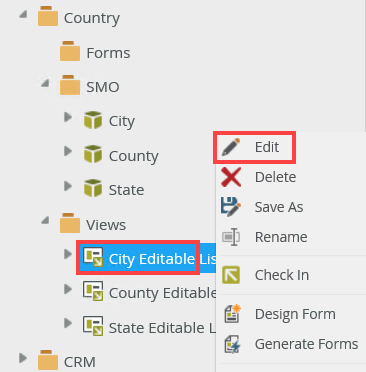Screen dimensions: 366x372
Task: Click the State SmartObject cube icon
Action: click(93, 188)
